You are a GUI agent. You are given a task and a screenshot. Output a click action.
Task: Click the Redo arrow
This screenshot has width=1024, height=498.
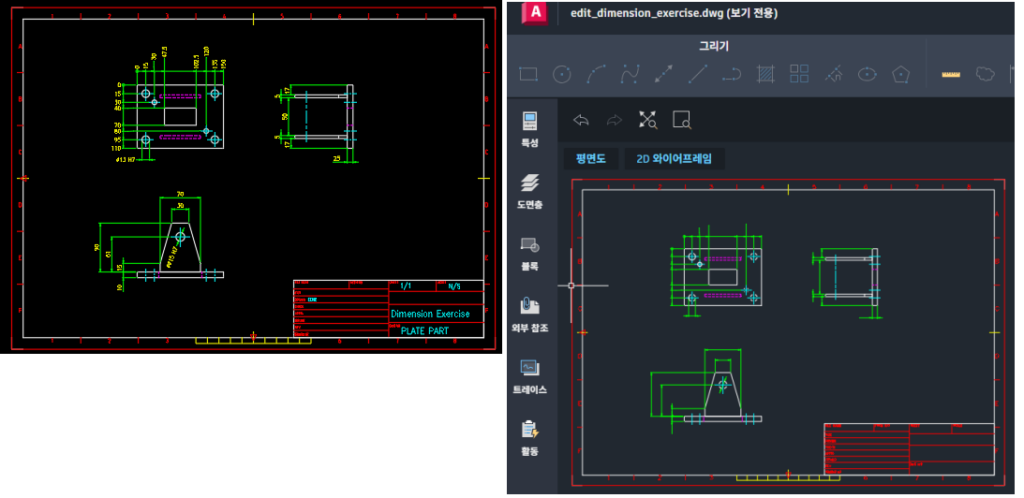click(x=614, y=121)
